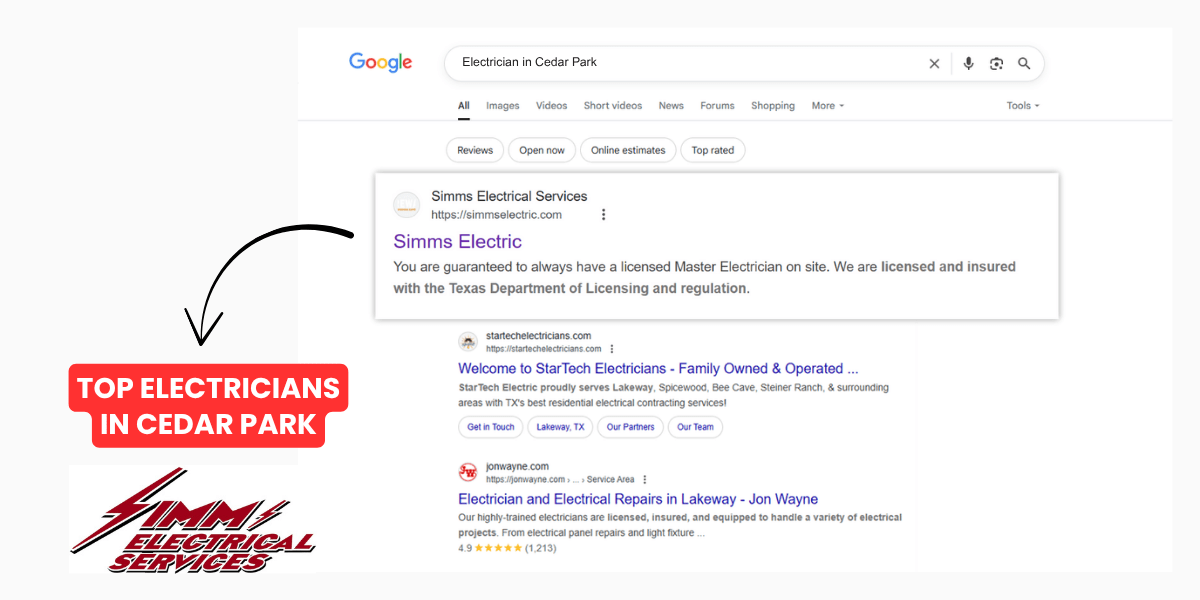Open Welcome to StarTech Electricians result
This screenshot has width=1200, height=600.
658,369
